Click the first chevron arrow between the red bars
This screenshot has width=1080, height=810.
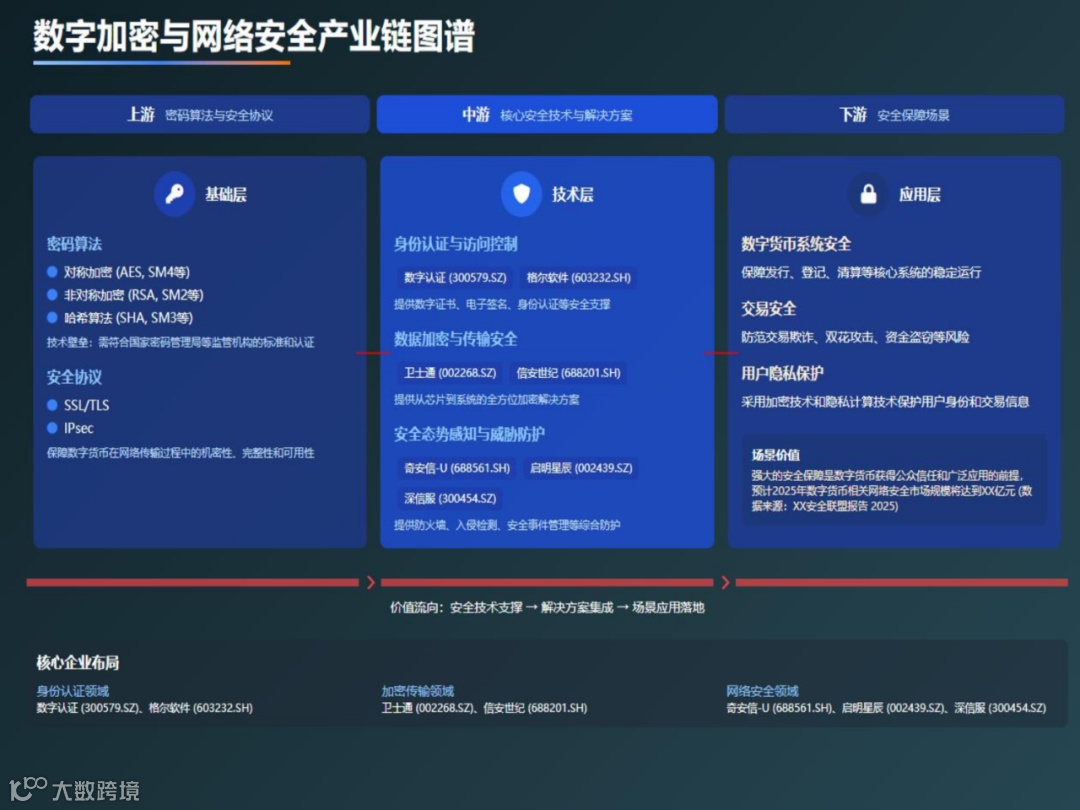coord(371,583)
